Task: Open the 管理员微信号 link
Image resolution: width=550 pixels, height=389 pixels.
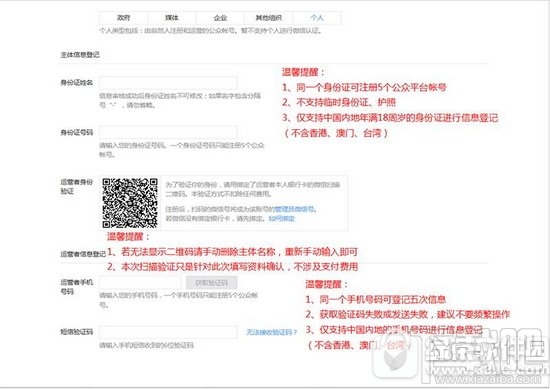Action: point(295,209)
